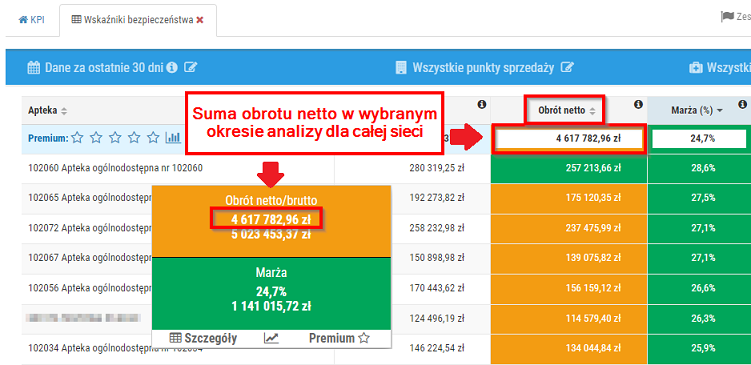
Task: Click the info icon above Obrót netto column
Action: click(638, 104)
